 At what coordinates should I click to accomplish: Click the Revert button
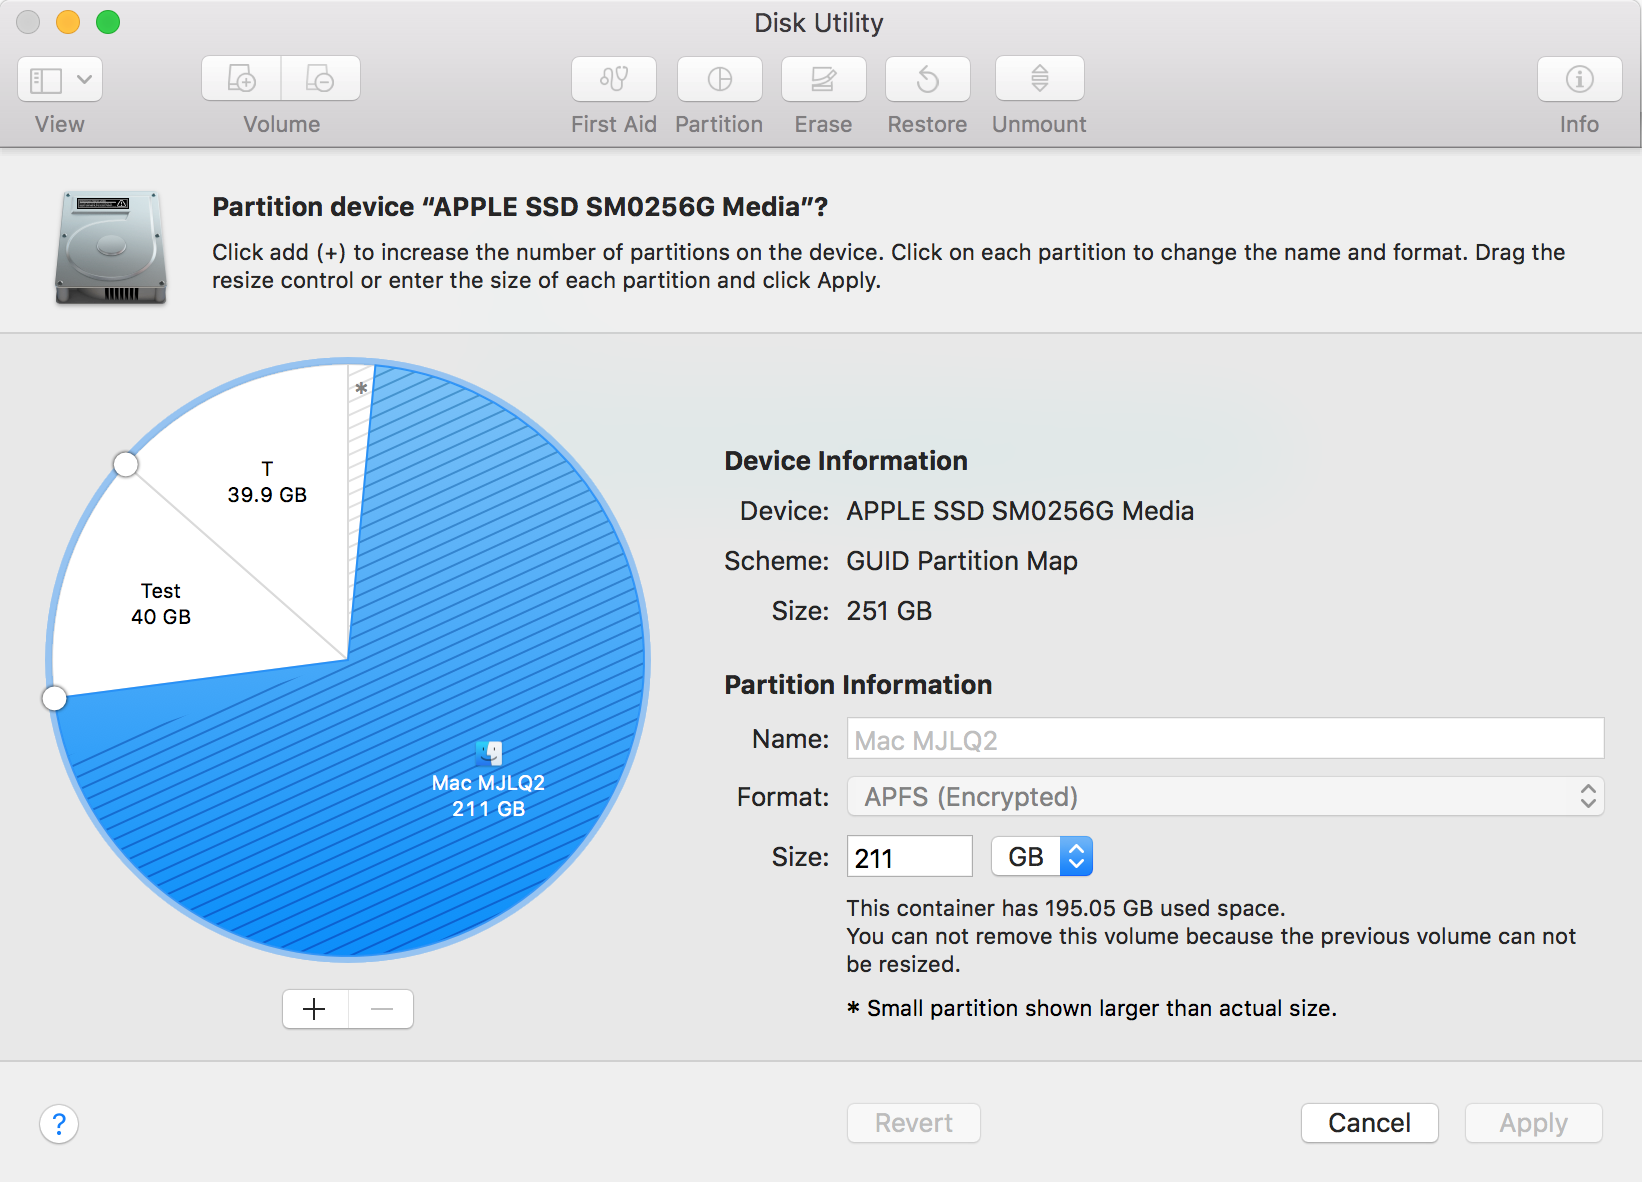pos(914,1123)
